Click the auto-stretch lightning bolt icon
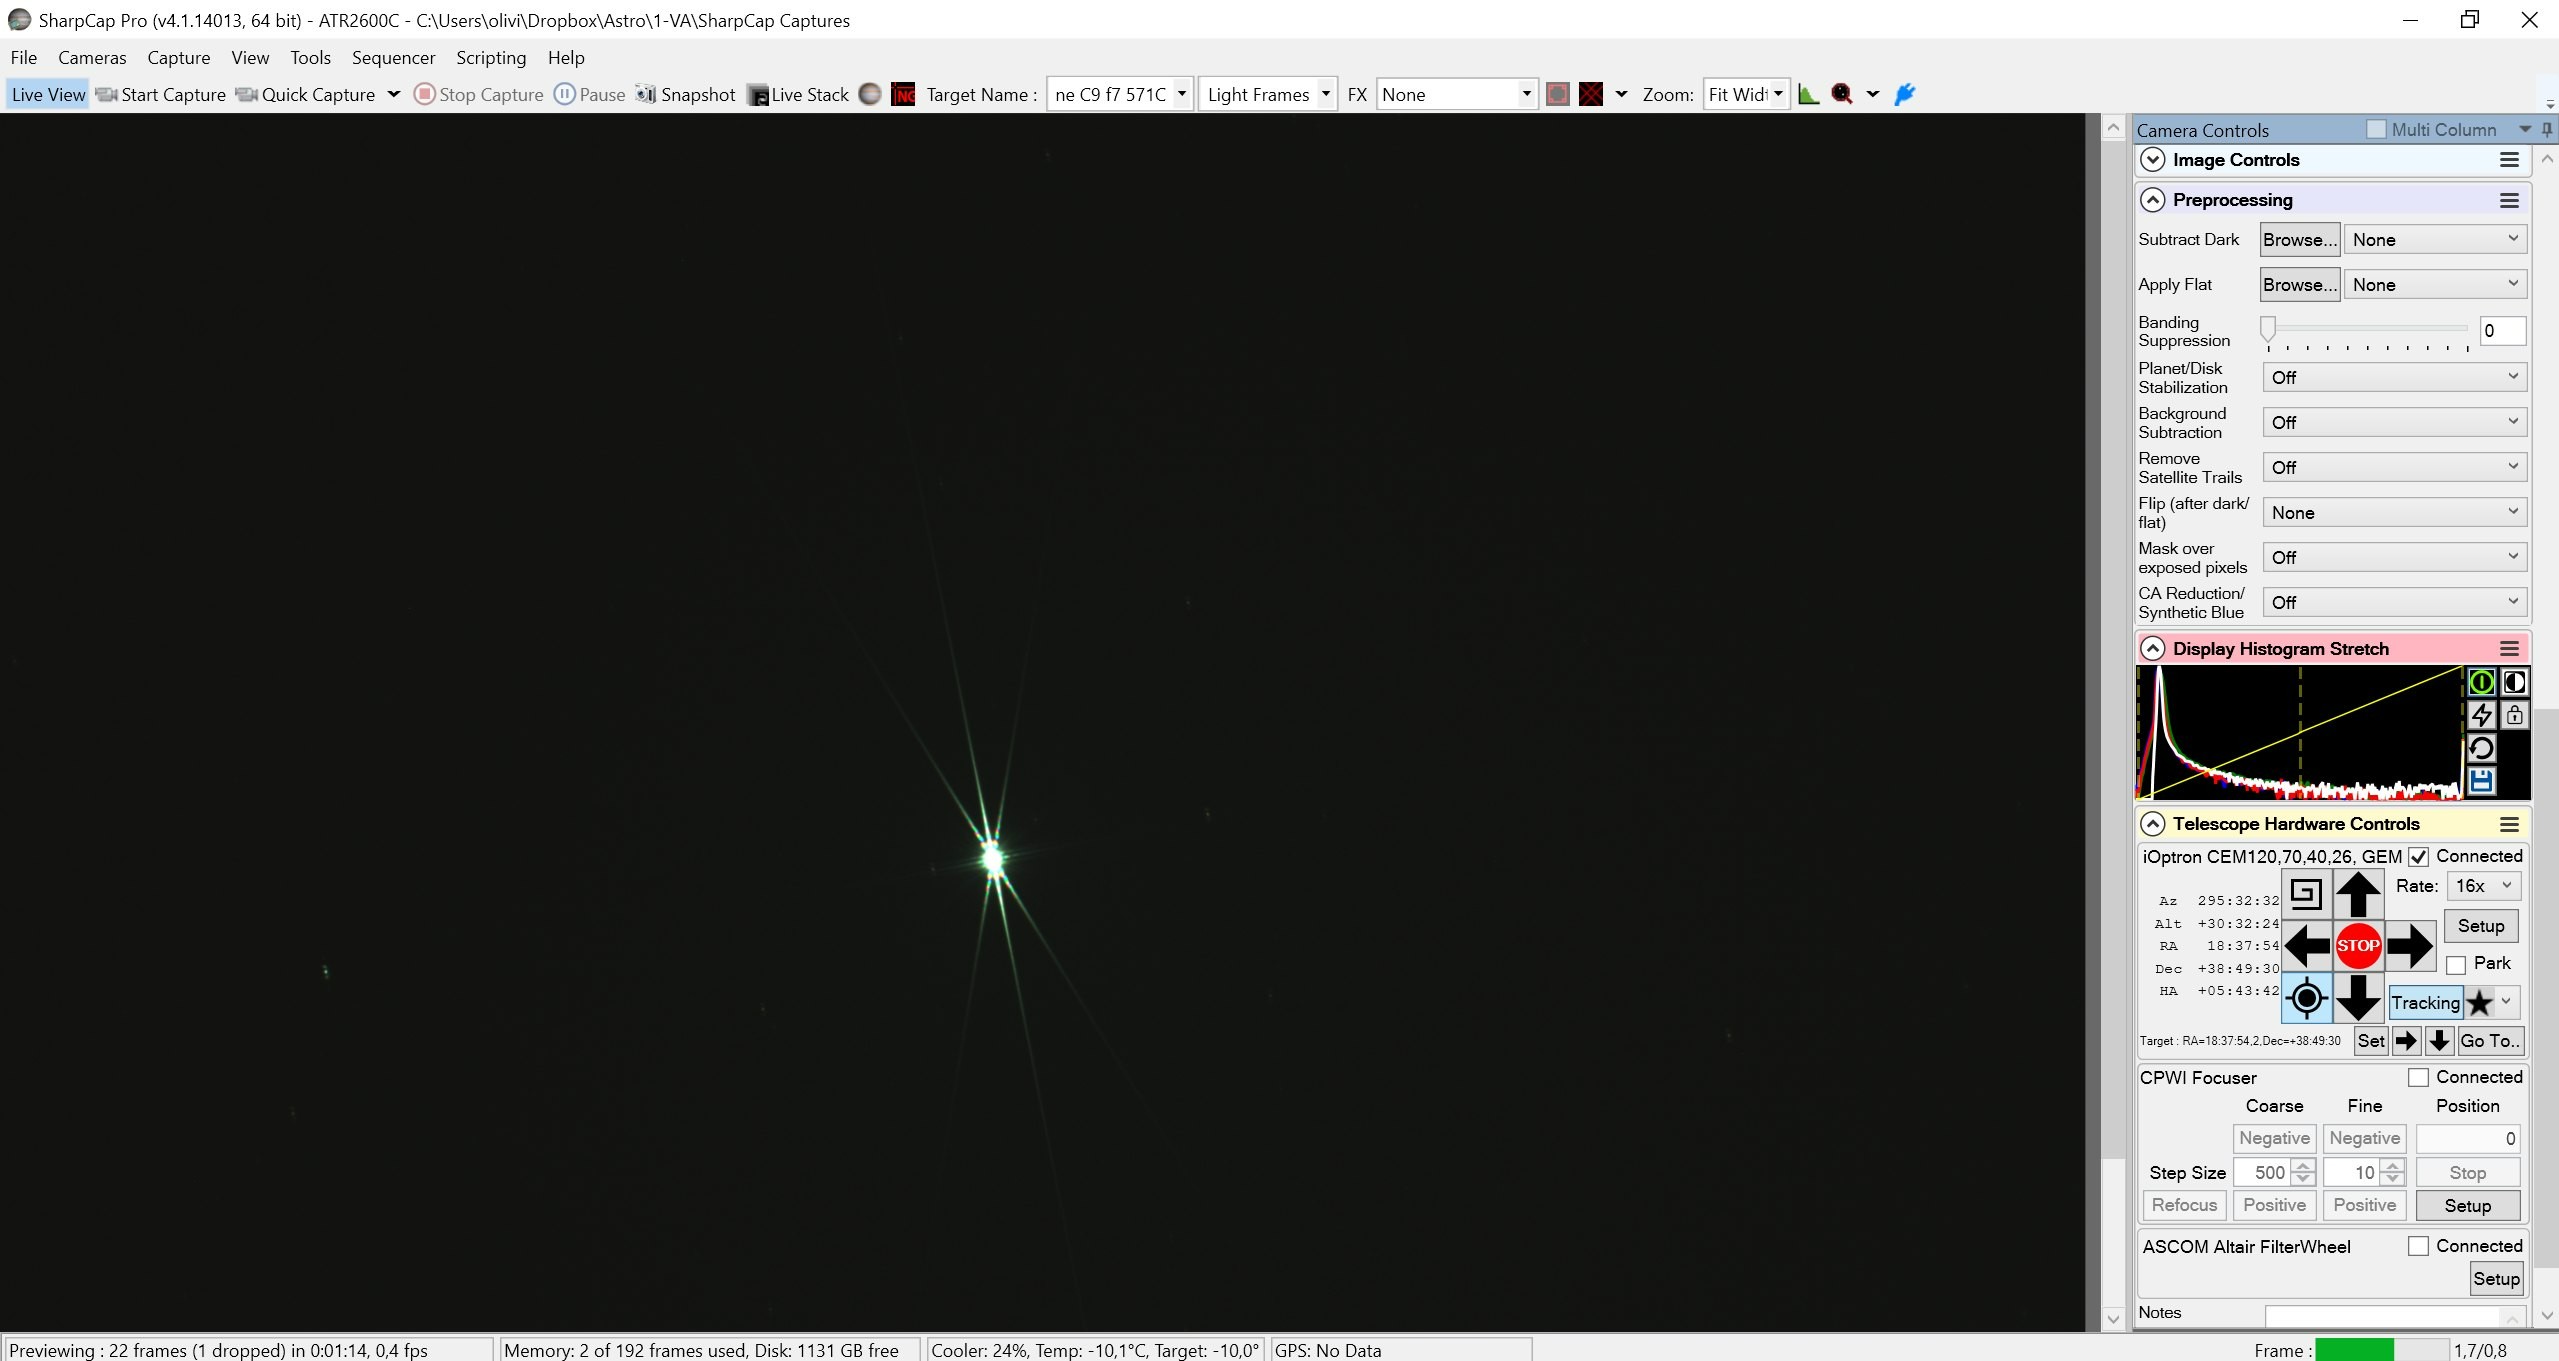 tap(2481, 715)
